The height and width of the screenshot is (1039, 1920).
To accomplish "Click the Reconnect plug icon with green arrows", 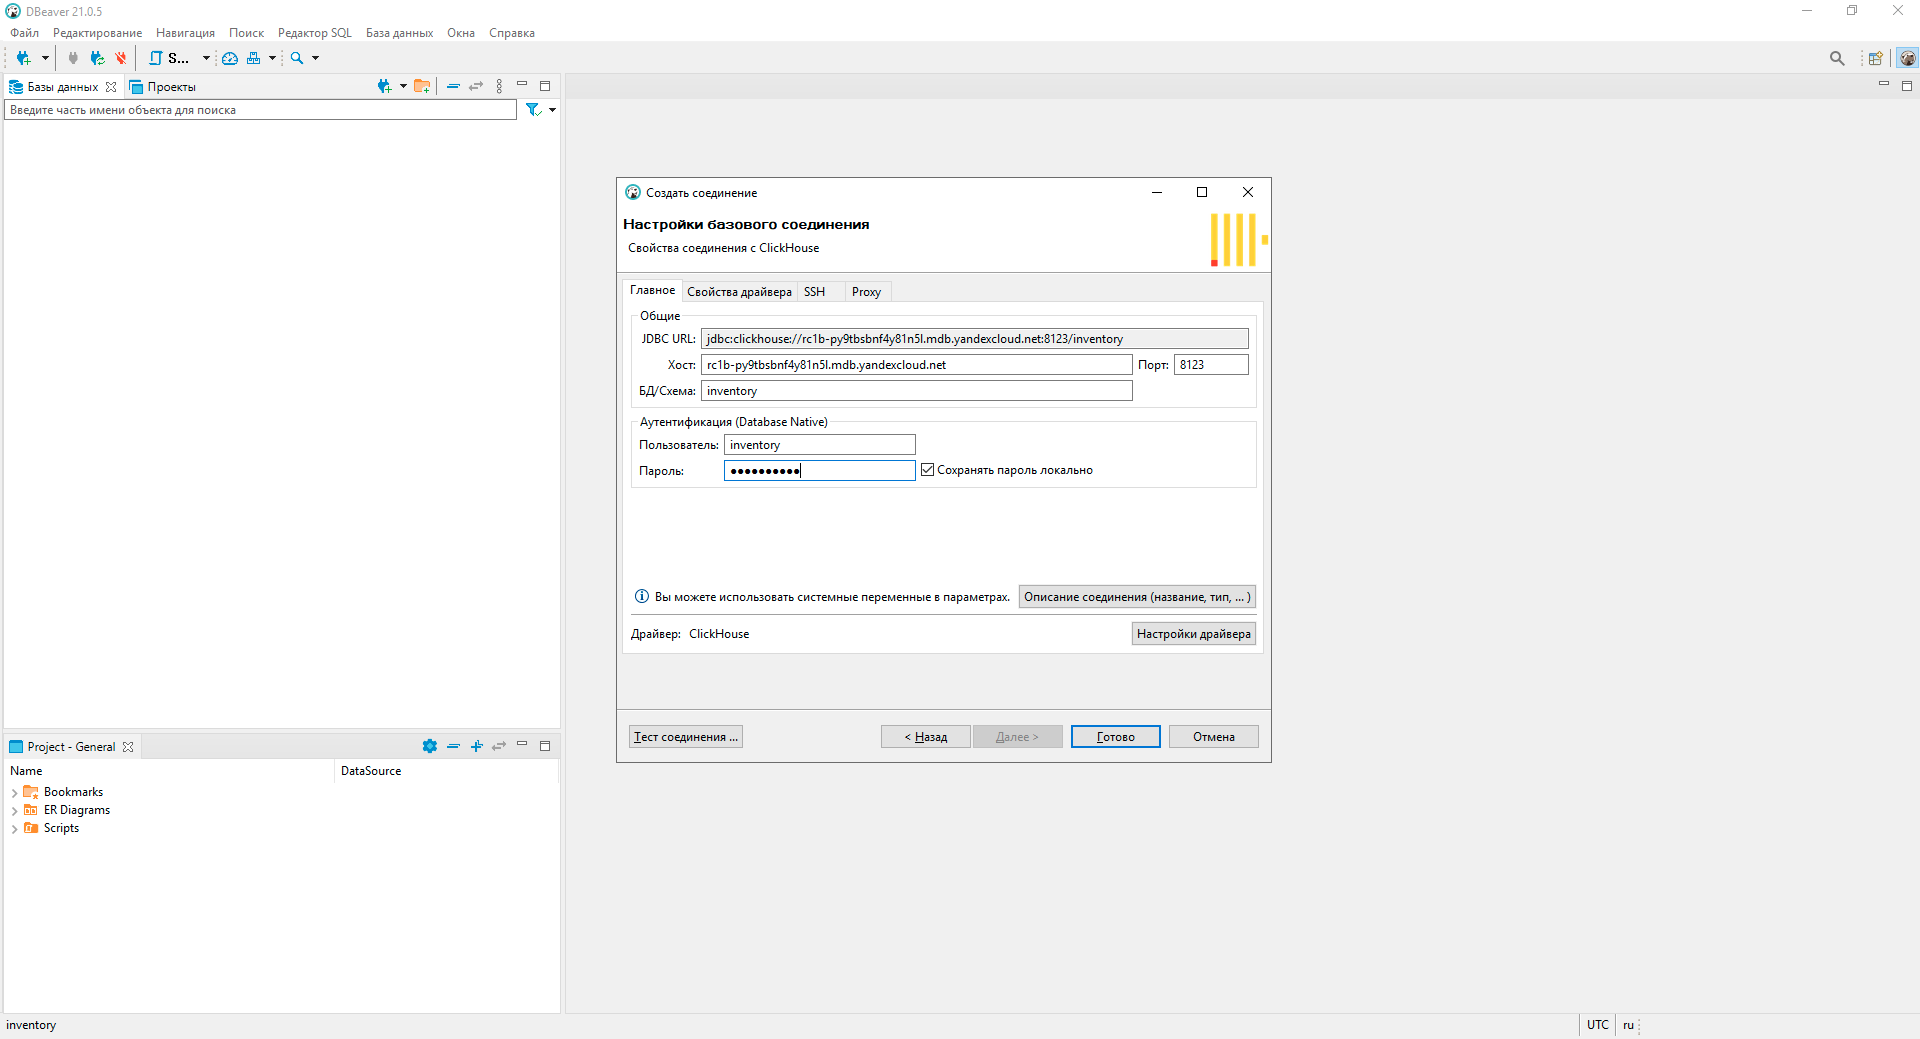I will point(97,58).
